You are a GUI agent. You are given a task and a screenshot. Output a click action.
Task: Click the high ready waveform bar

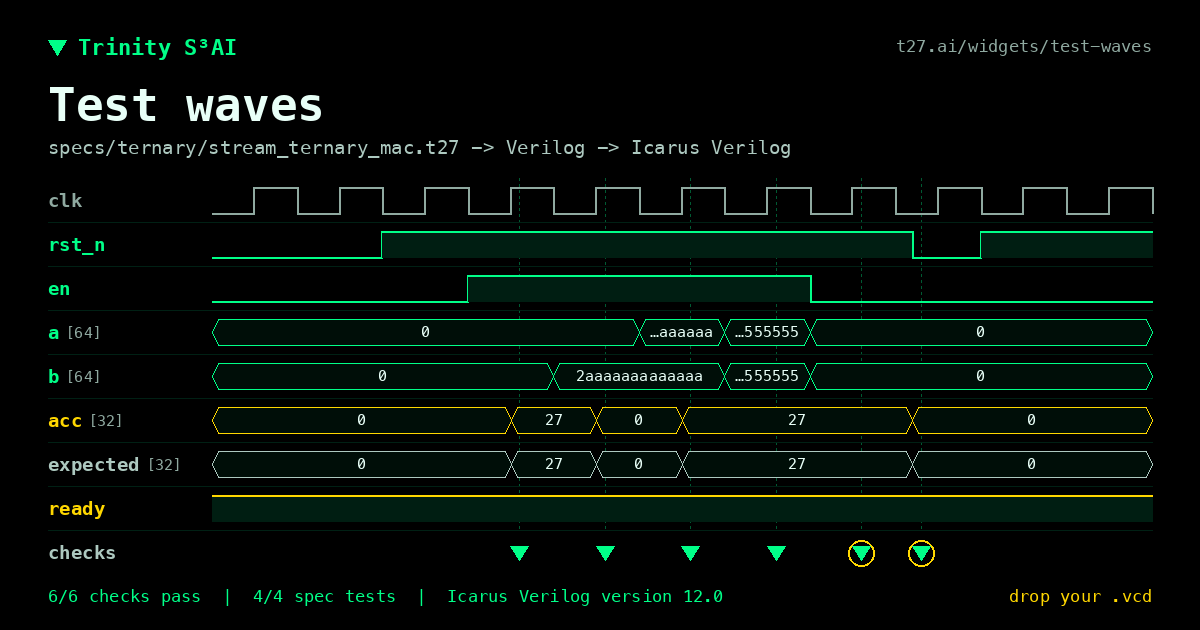(x=682, y=508)
